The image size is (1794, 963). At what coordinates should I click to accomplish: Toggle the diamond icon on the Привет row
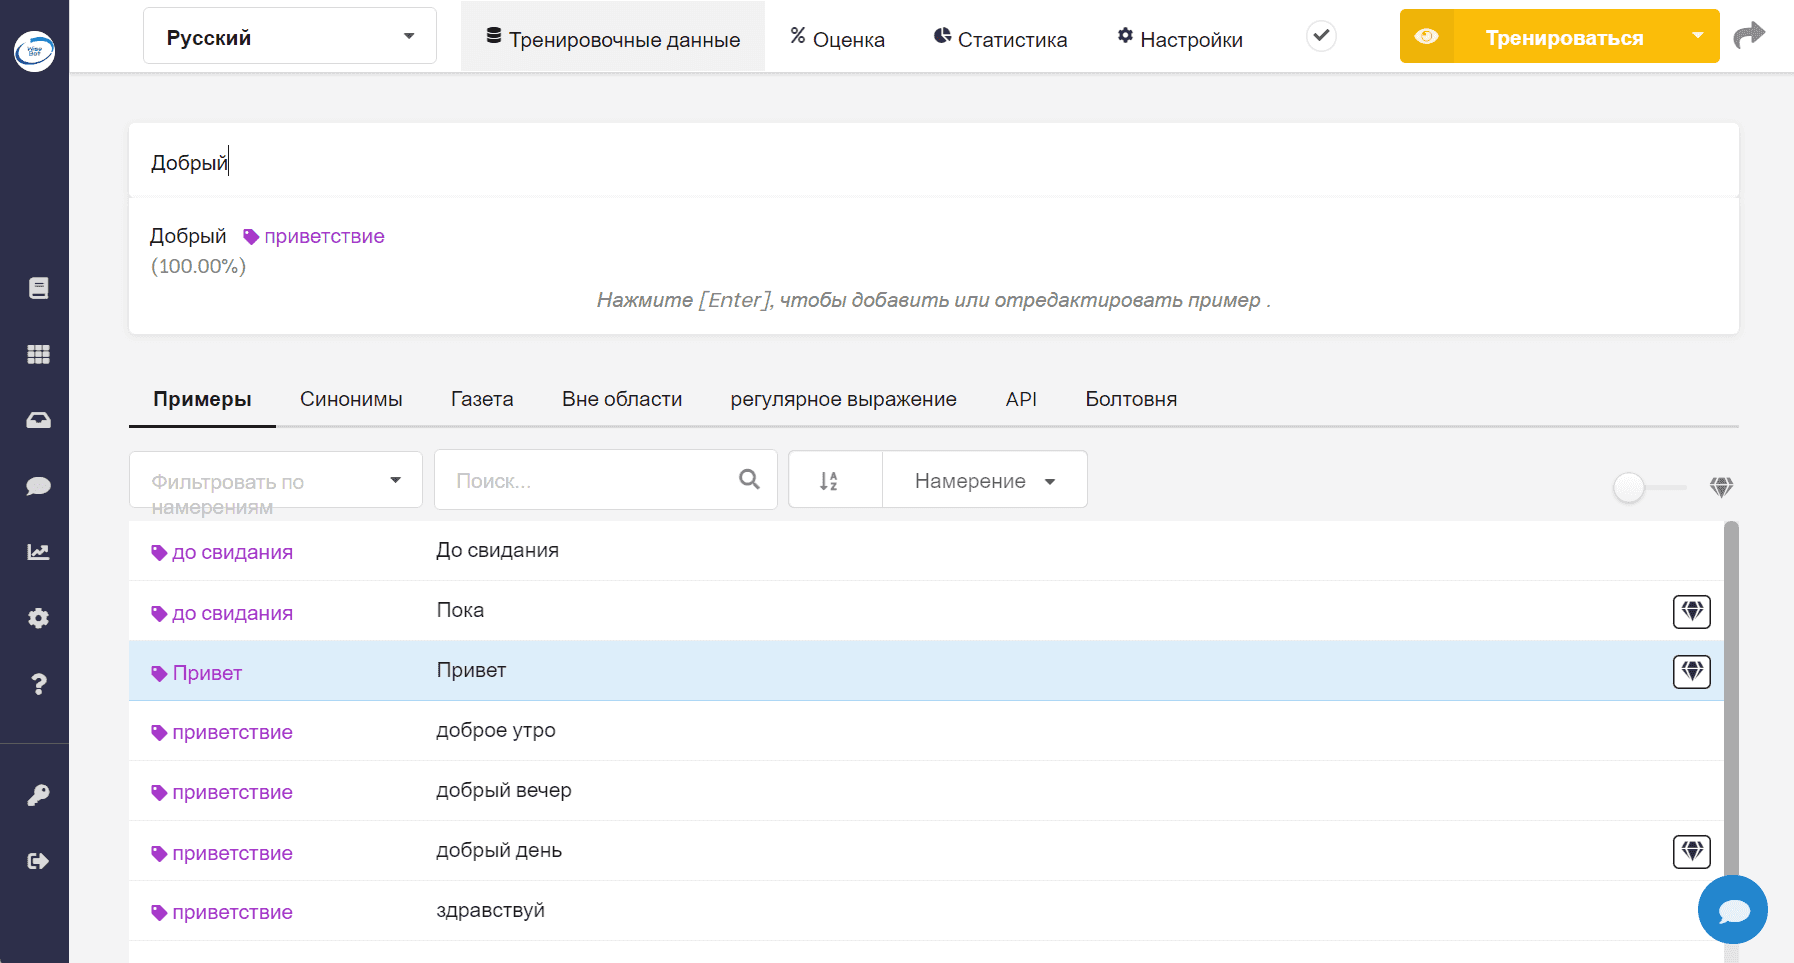(x=1691, y=671)
